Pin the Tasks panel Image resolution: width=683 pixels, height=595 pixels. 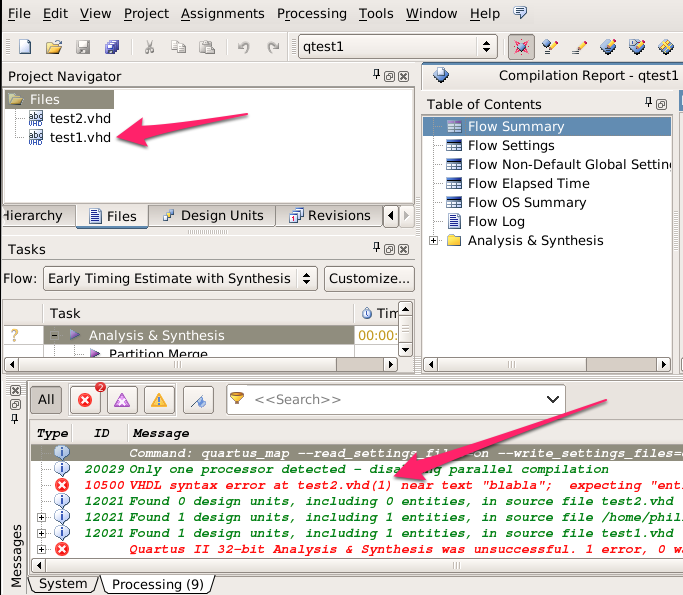pyautogui.click(x=376, y=247)
